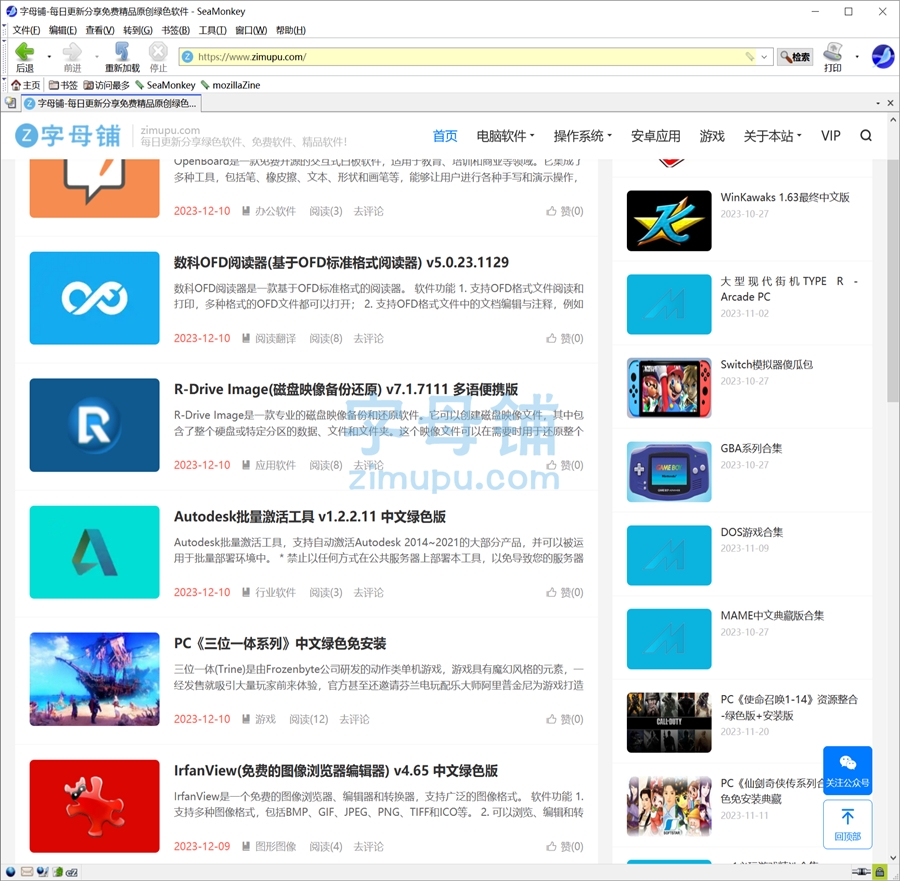This screenshot has height=881, width=900.
Task: Click the 前进 forward arrow
Action: click(x=72, y=57)
